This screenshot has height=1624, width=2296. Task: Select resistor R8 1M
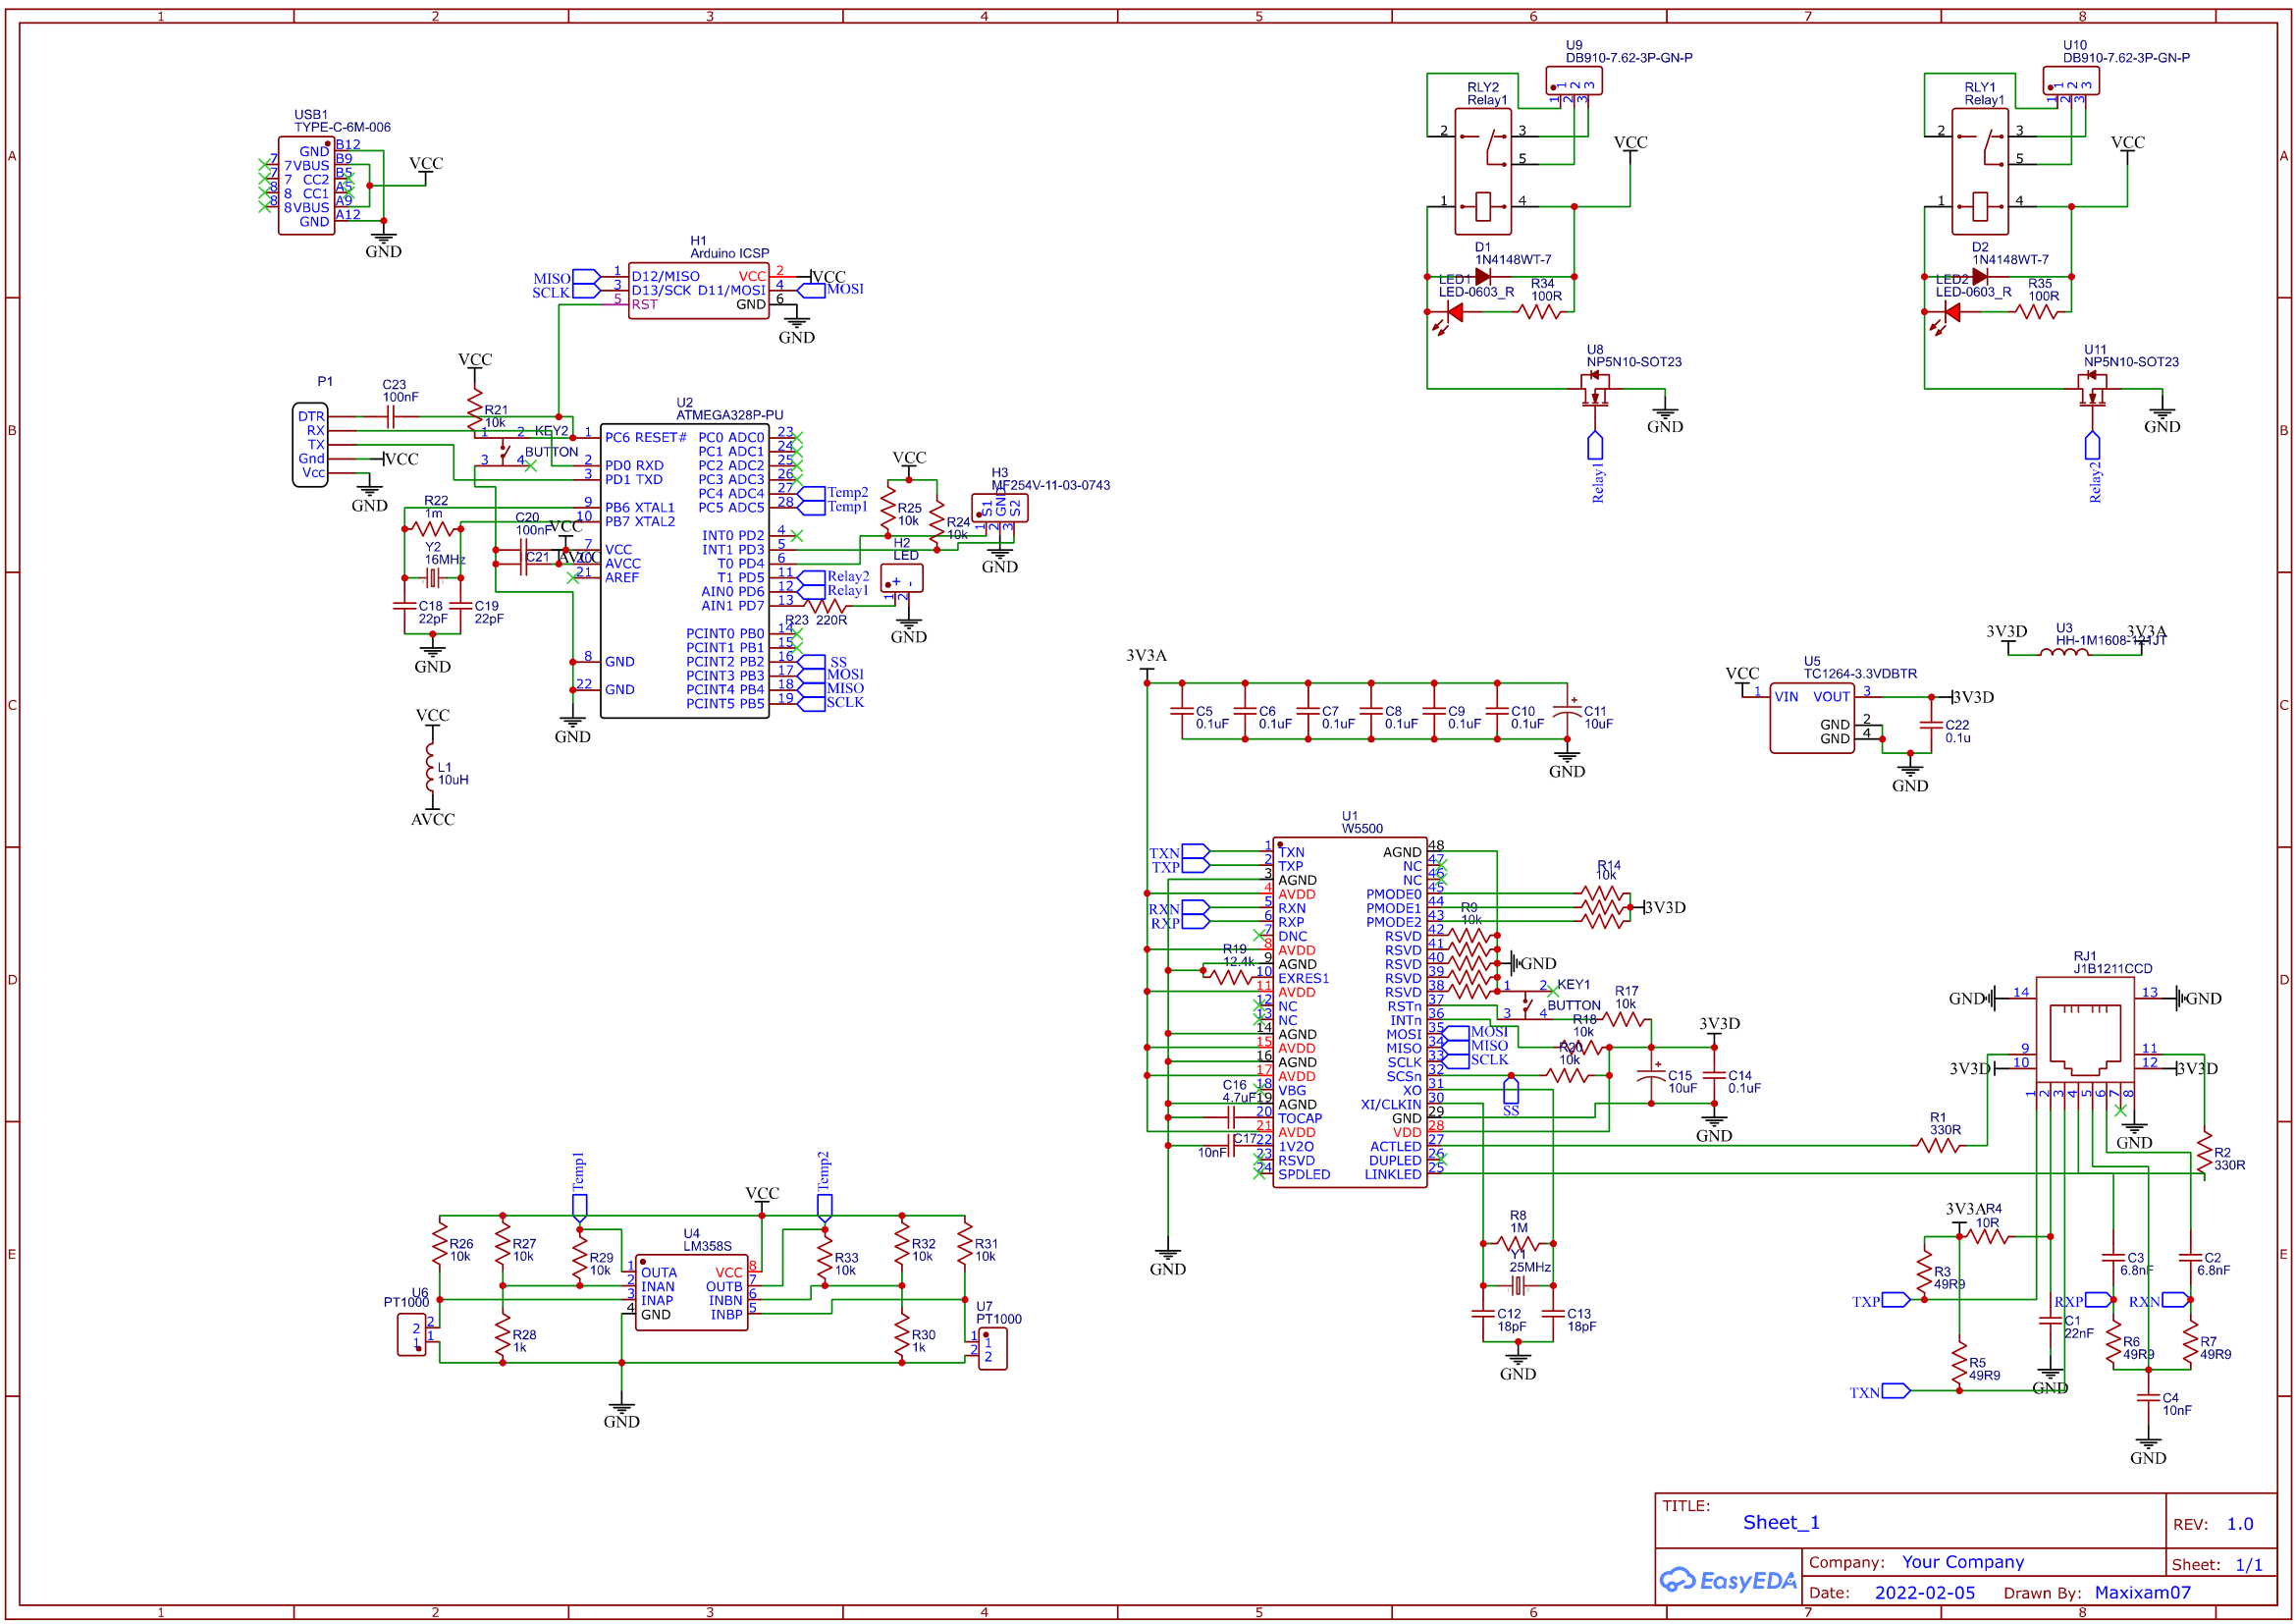pos(1518,1244)
